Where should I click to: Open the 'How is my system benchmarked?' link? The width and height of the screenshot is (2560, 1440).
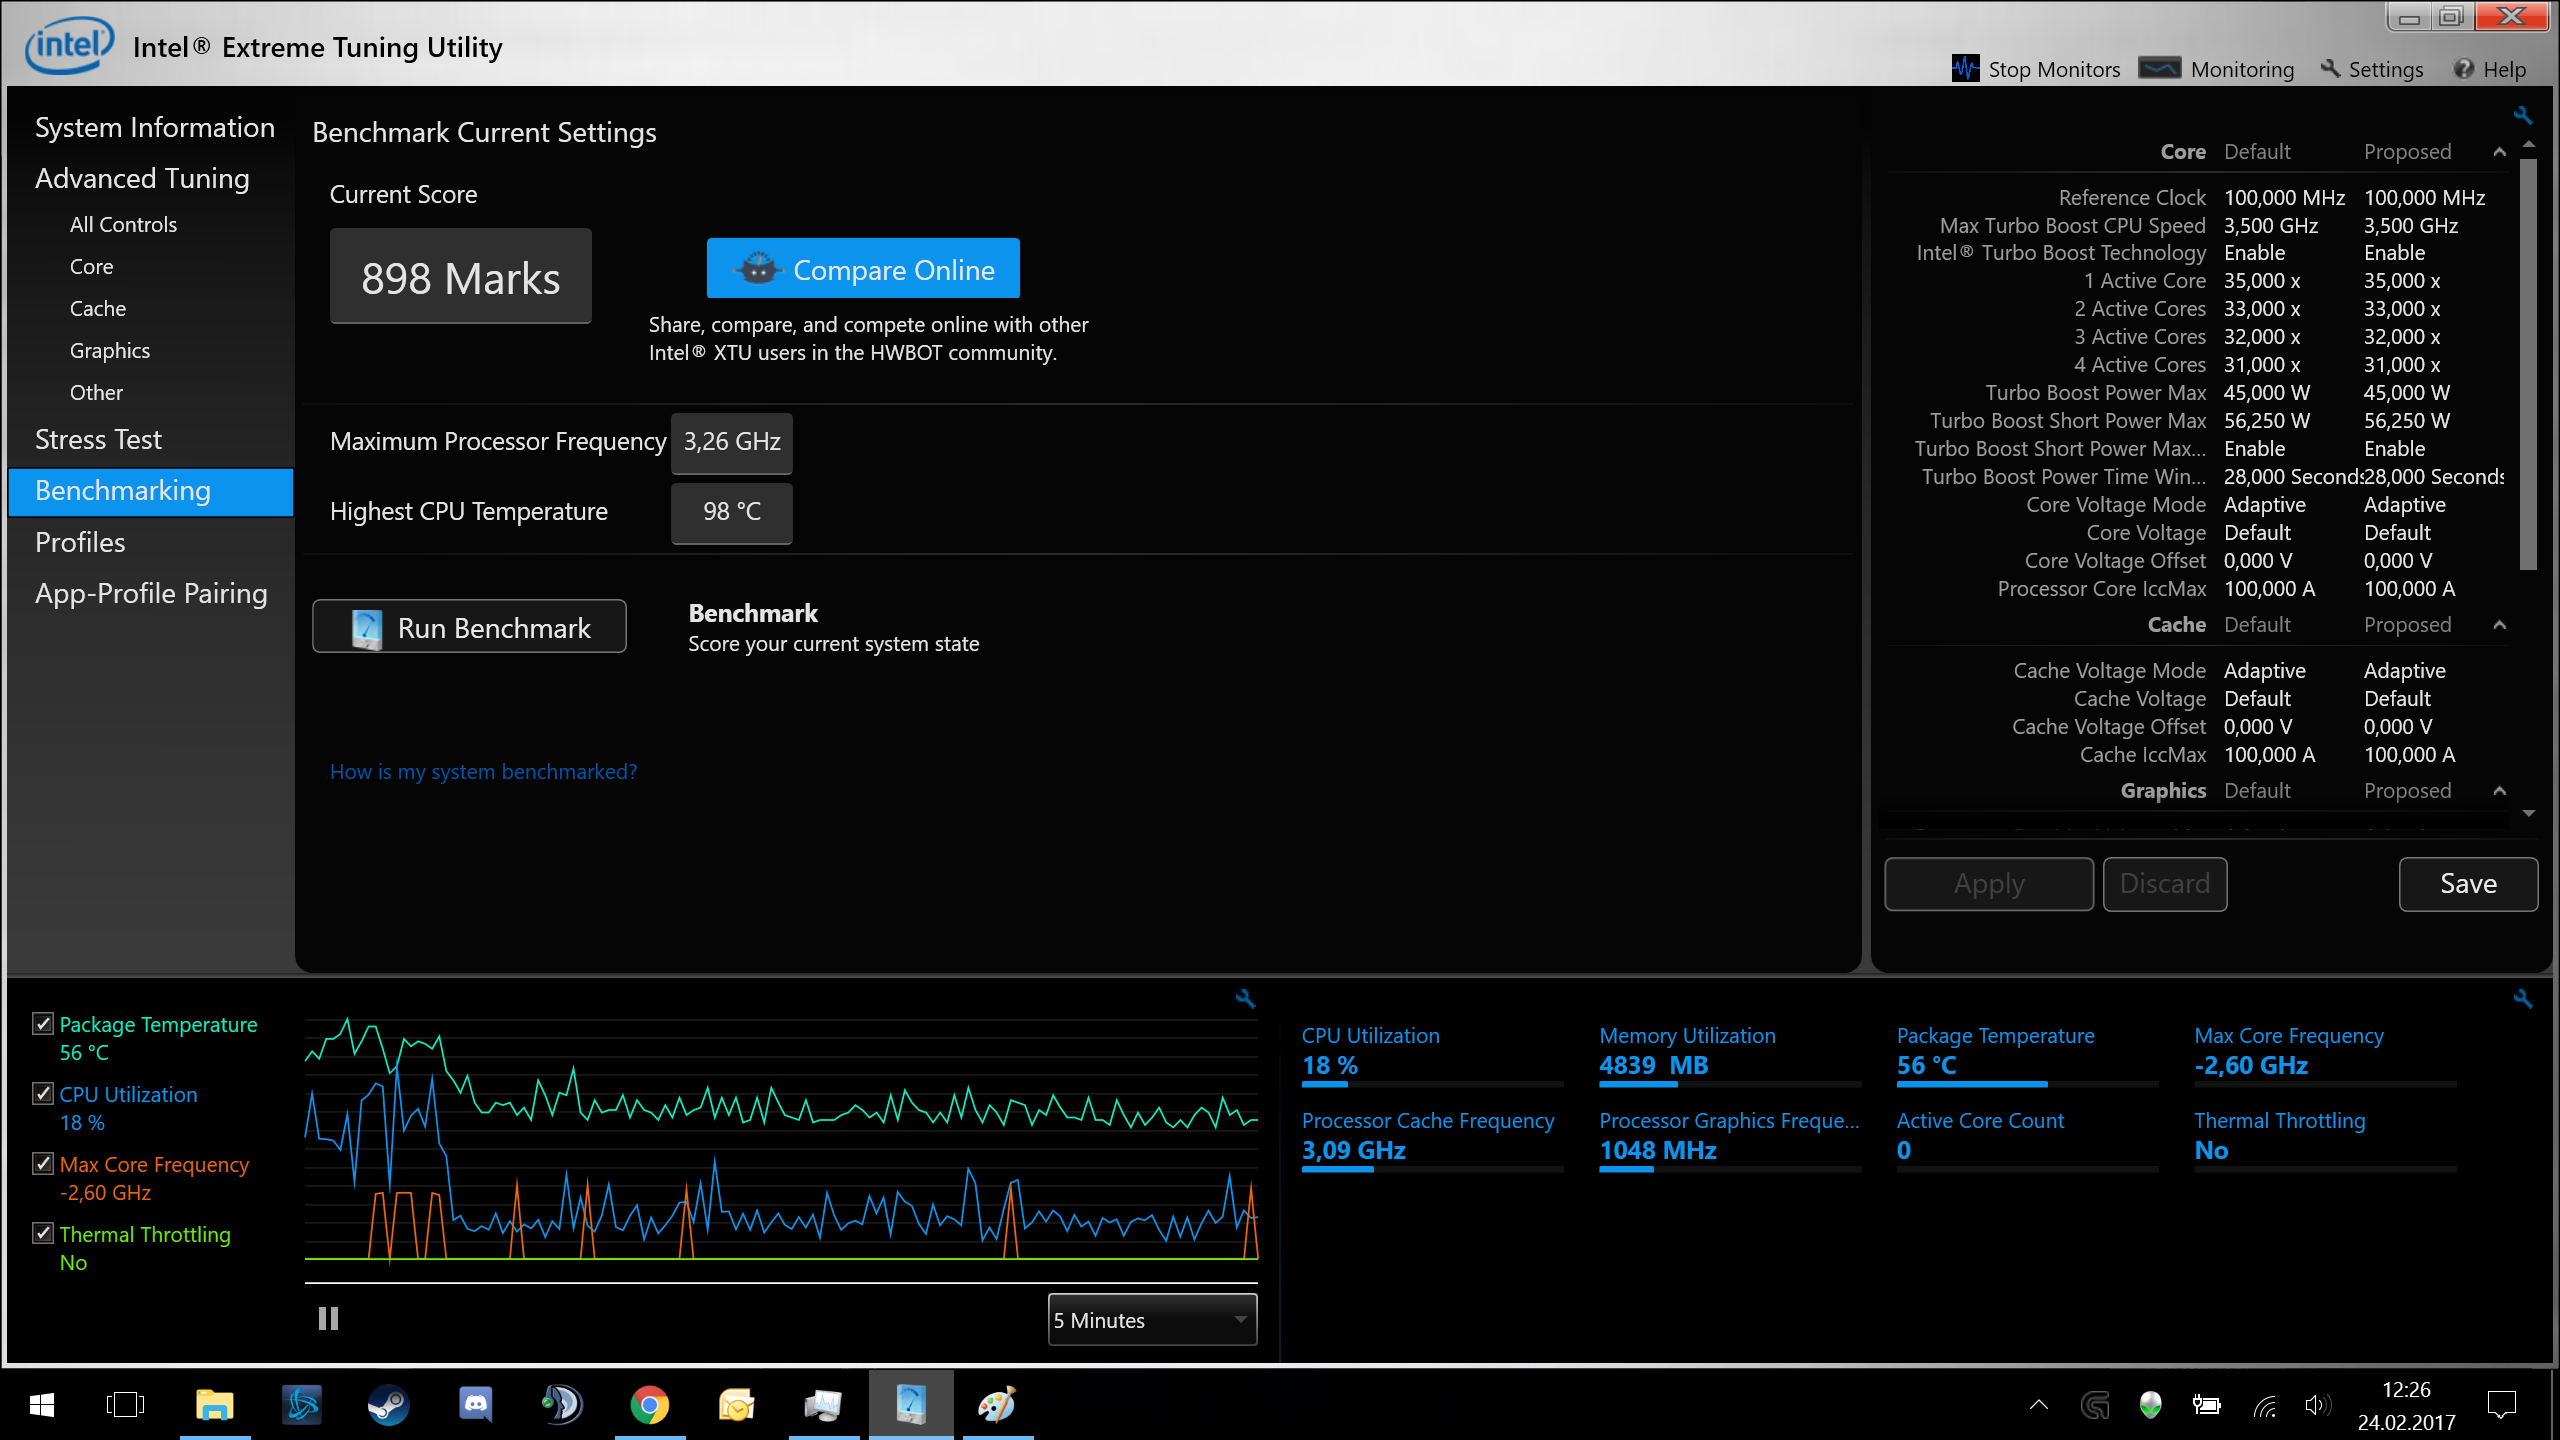[x=483, y=772]
